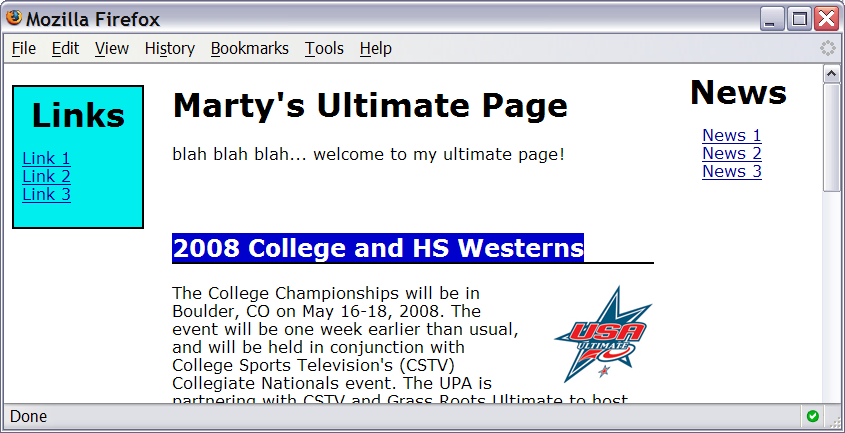Follow the Link 3 hyperlink
Image resolution: width=845 pixels, height=433 pixels.
46,194
